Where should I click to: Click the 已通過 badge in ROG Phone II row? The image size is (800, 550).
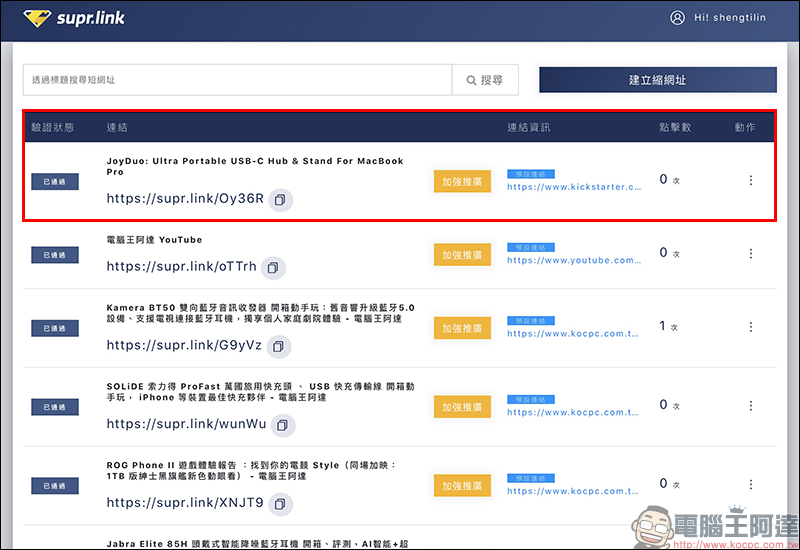[x=55, y=486]
